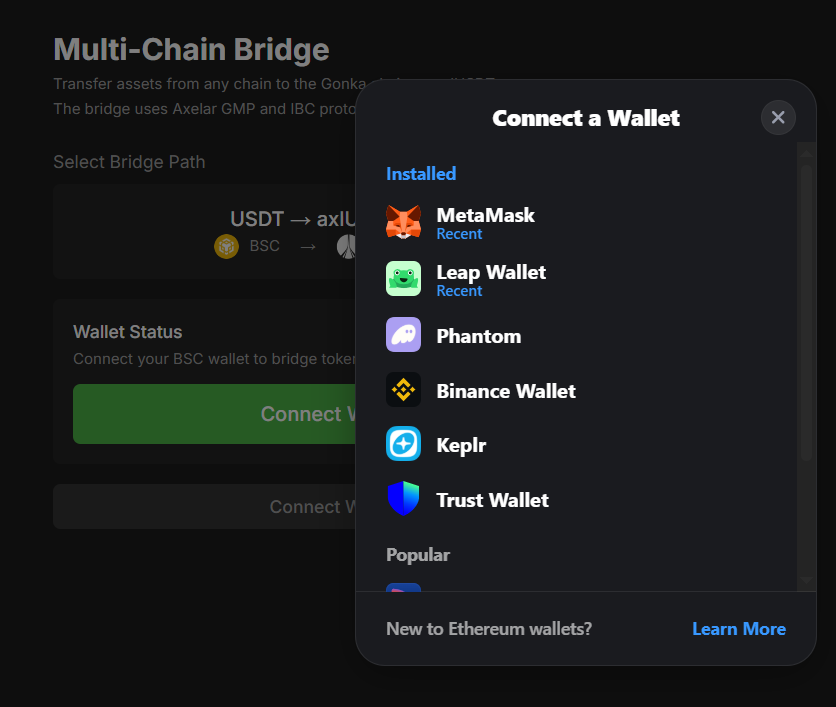This screenshot has height=707, width=836.
Task: Click the Phantom ghost icon
Action: click(x=403, y=335)
